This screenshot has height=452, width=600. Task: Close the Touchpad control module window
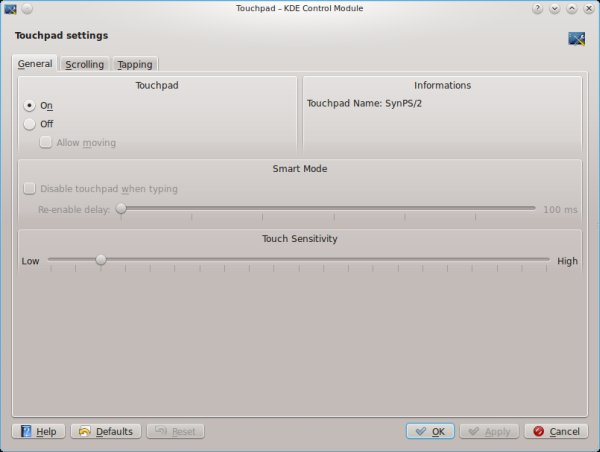[589, 8]
